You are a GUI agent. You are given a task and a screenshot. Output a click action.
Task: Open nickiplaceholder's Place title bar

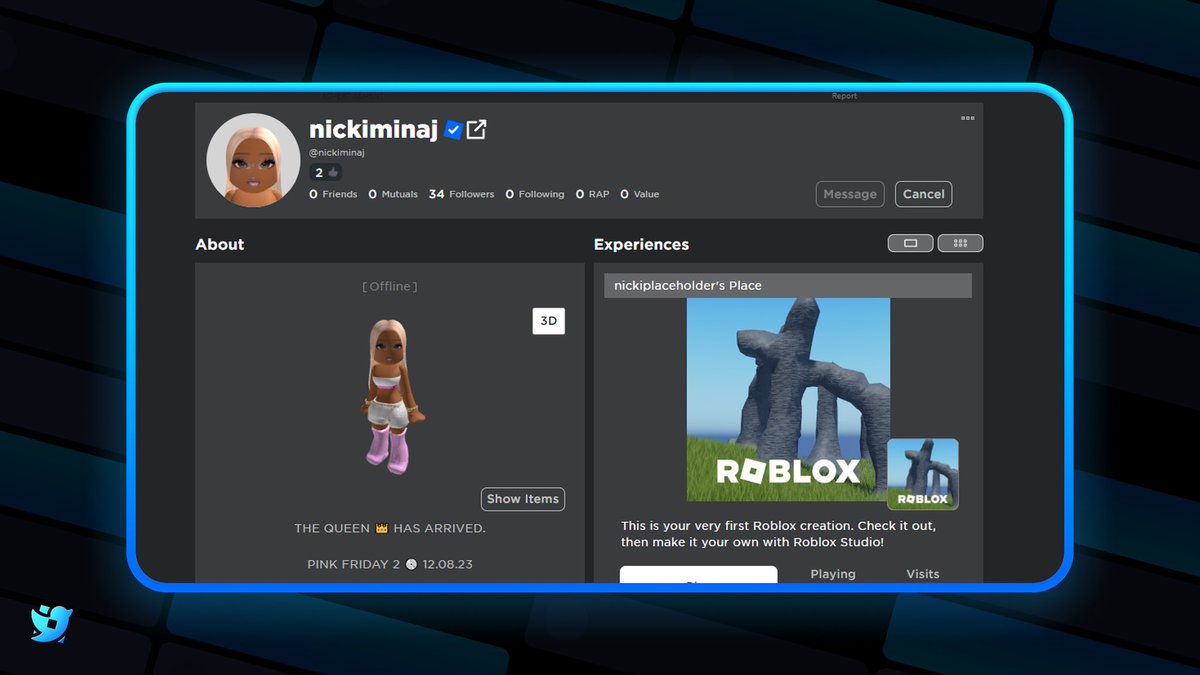pyautogui.click(x=788, y=286)
